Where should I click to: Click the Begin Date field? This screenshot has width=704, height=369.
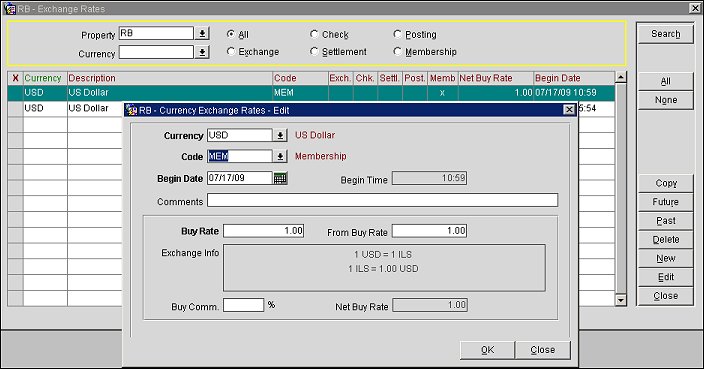tap(240, 178)
